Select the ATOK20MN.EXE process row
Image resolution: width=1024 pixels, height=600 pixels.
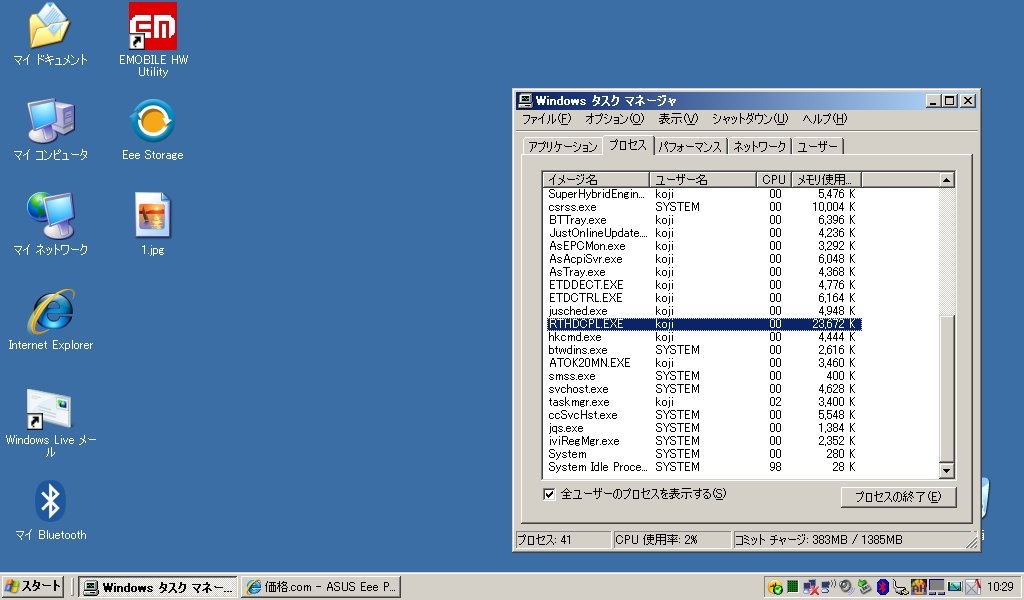(702, 363)
